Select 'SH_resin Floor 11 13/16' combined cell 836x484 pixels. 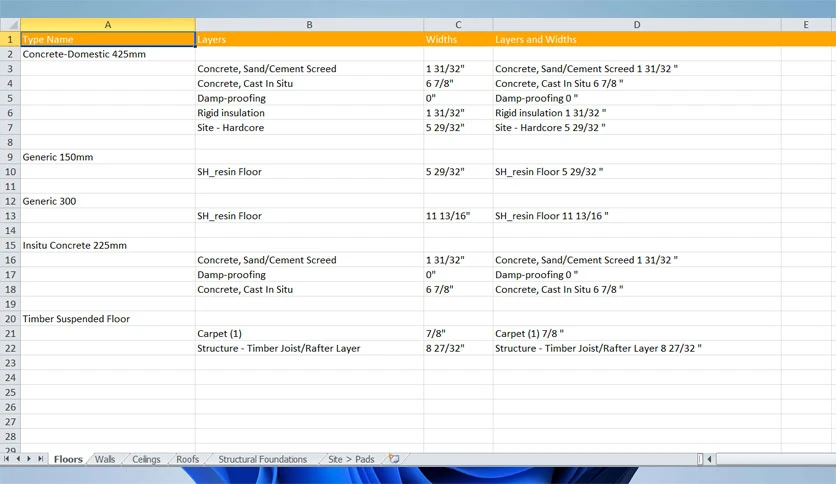[x=637, y=216]
